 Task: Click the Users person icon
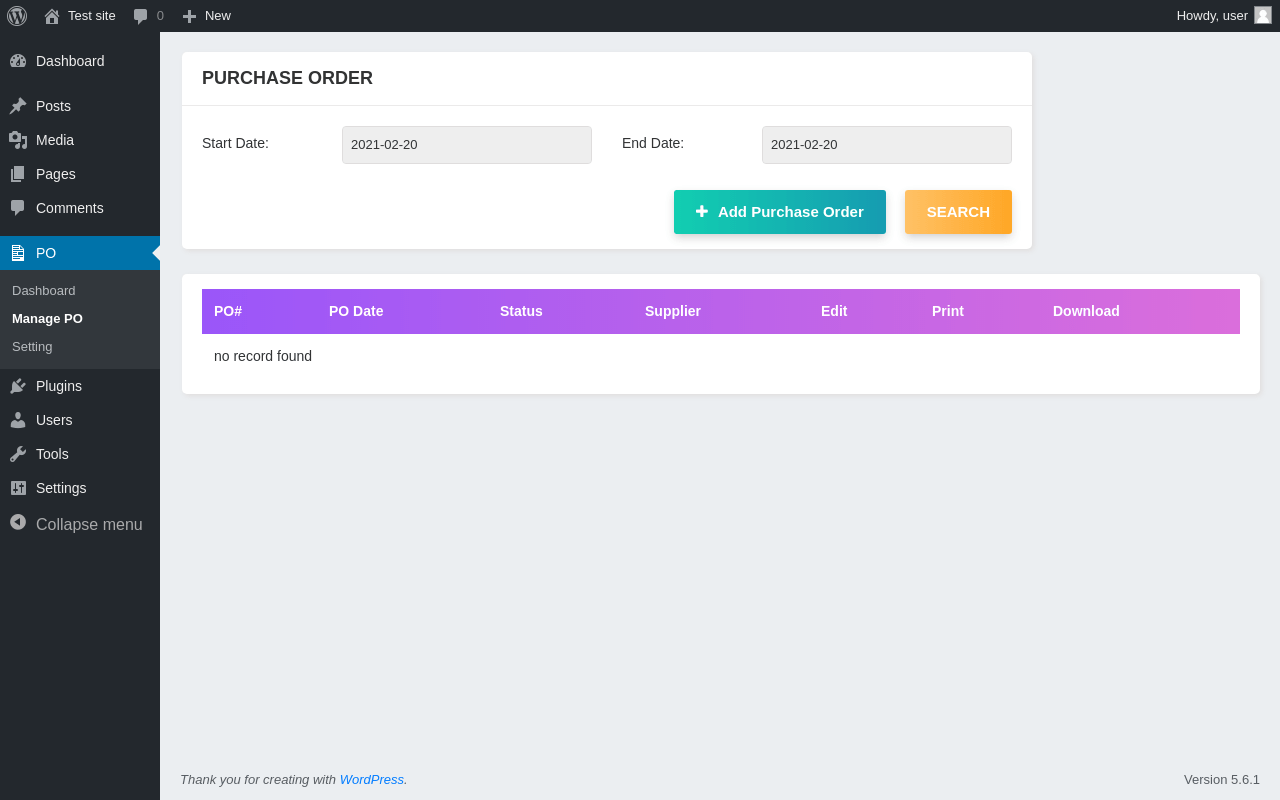click(18, 420)
